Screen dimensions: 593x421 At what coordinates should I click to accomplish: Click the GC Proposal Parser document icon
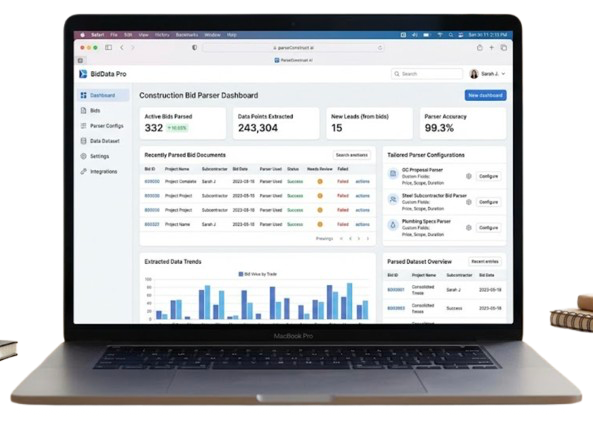click(393, 174)
